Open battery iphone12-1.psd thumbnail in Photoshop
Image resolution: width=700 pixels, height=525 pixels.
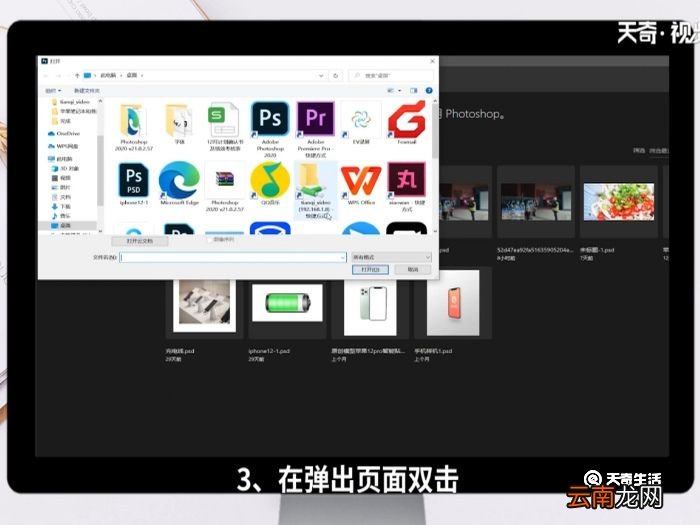(x=287, y=304)
